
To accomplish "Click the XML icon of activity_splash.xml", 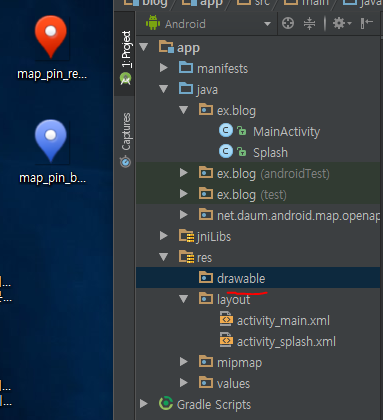I will coord(226,340).
